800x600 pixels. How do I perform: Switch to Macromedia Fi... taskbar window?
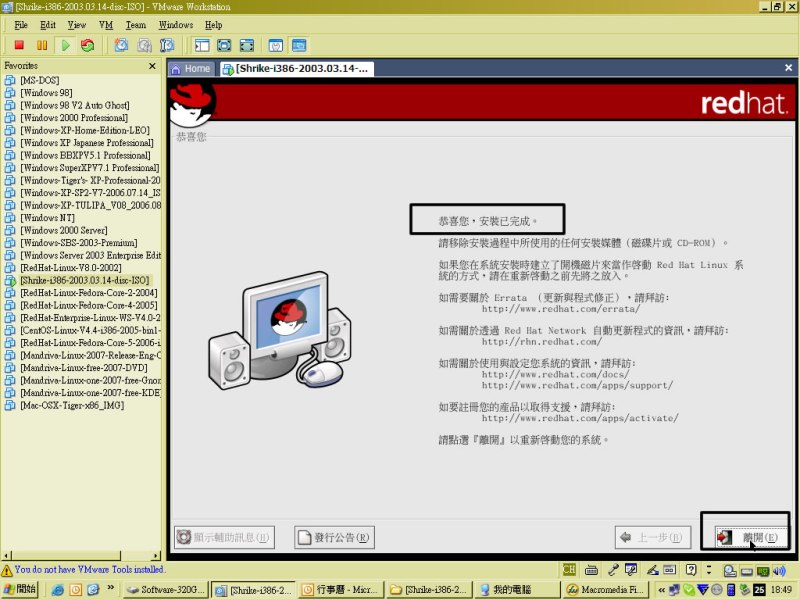pyautogui.click(x=604, y=590)
